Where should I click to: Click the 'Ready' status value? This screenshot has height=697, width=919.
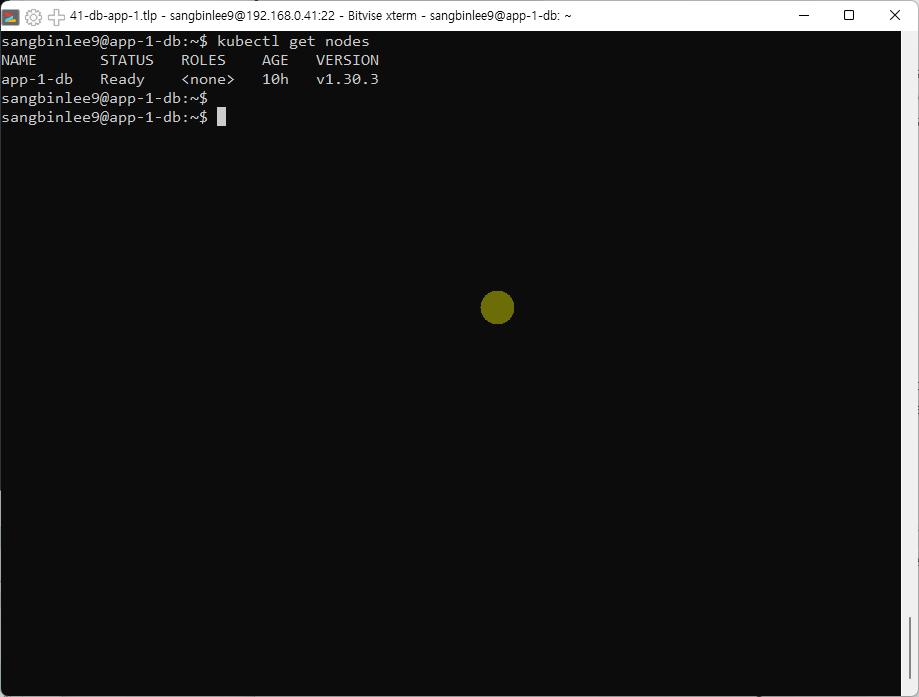tap(122, 80)
